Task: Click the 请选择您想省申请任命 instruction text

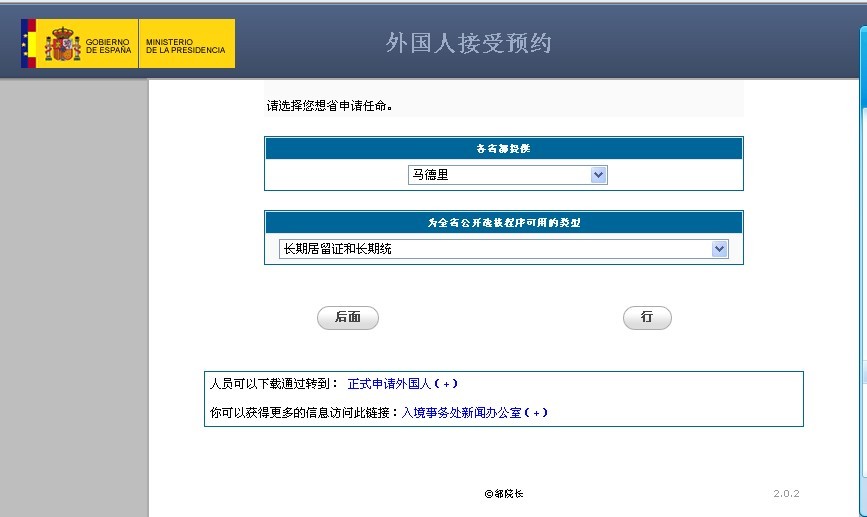Action: [329, 105]
